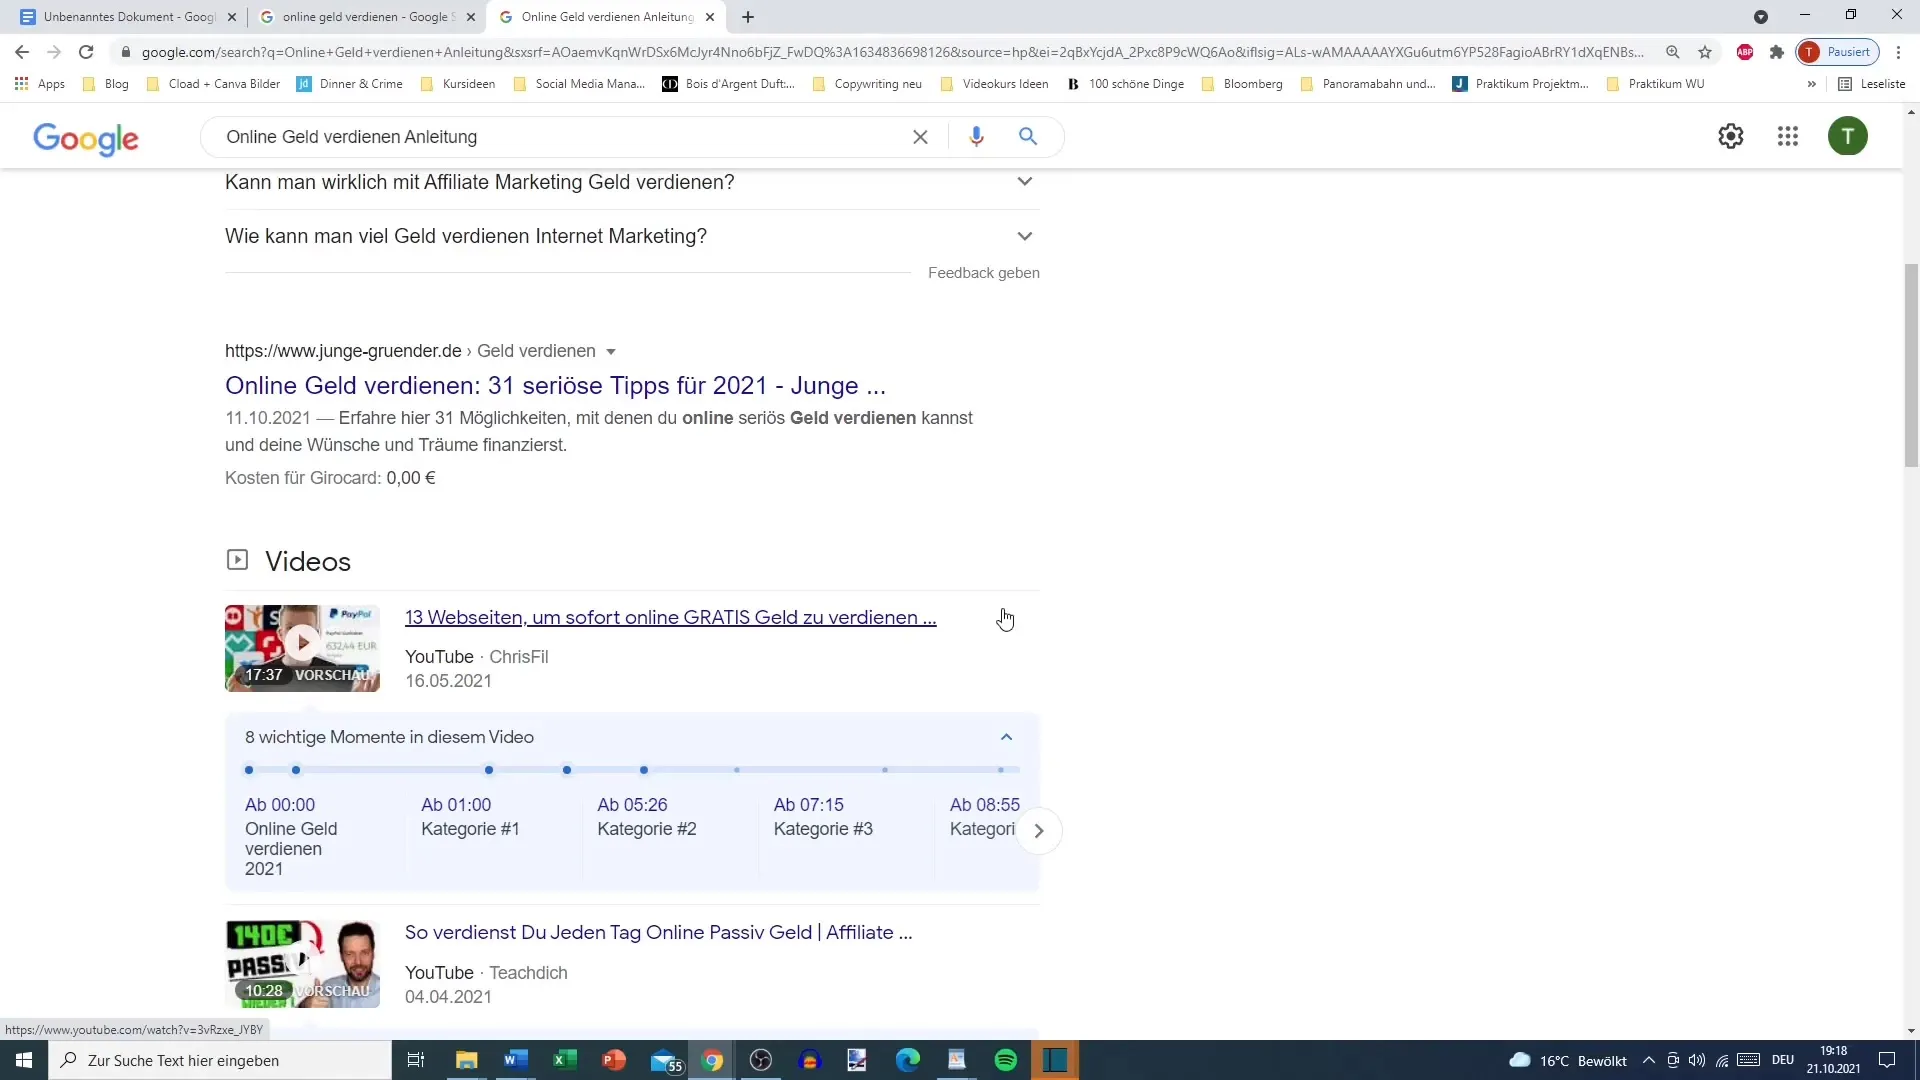
Task: Start voice search with microphone icon
Action: (x=977, y=137)
